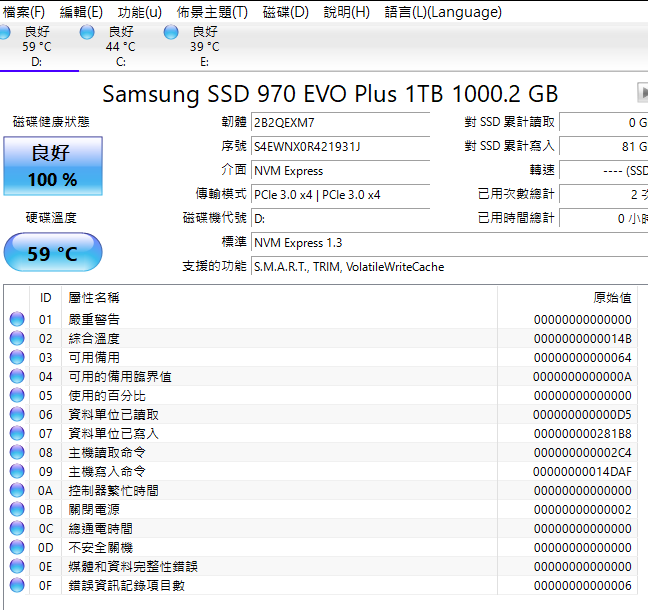Open the 說明(H) menu
The image size is (648, 610).
point(346,12)
